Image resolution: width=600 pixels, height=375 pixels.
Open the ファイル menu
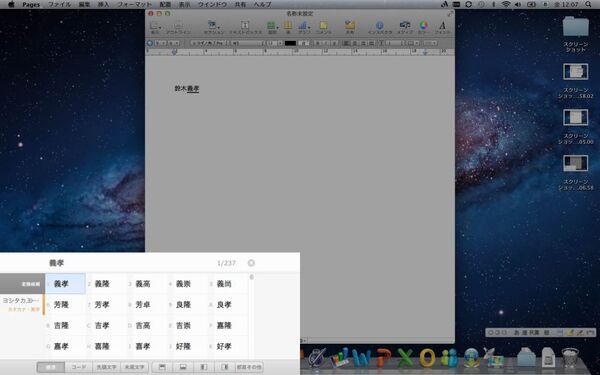[59, 4]
